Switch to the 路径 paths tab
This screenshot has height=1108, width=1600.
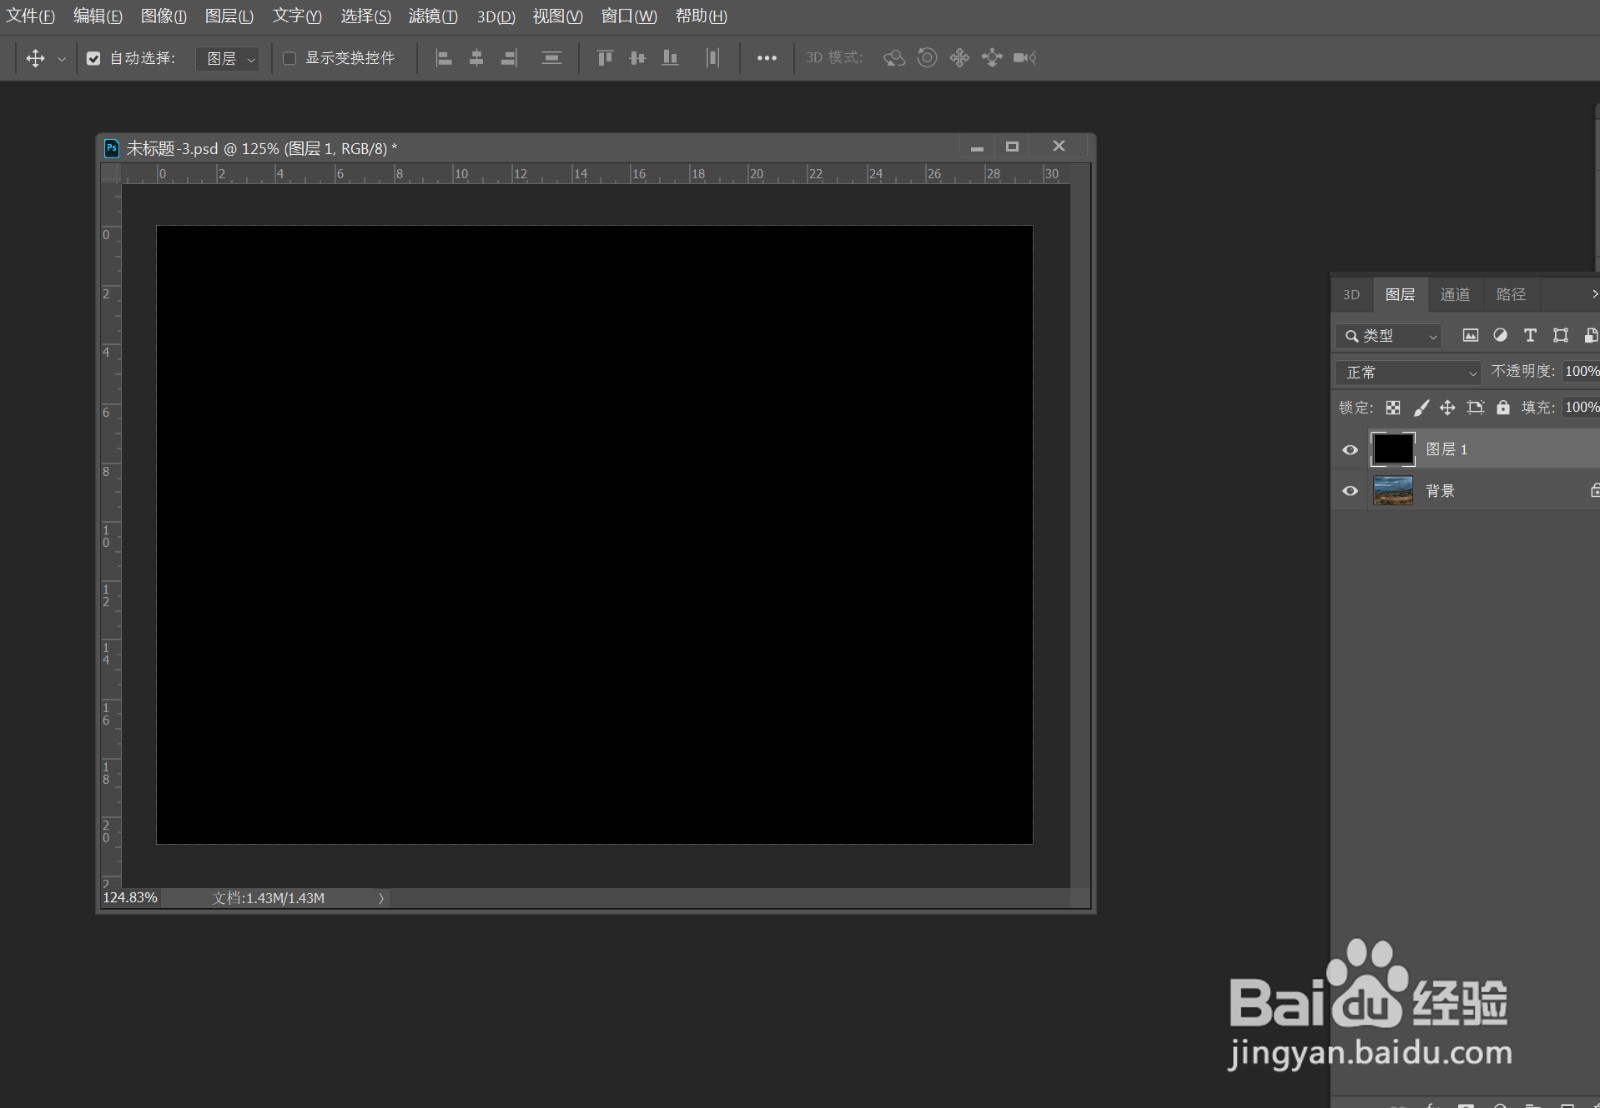(1511, 295)
